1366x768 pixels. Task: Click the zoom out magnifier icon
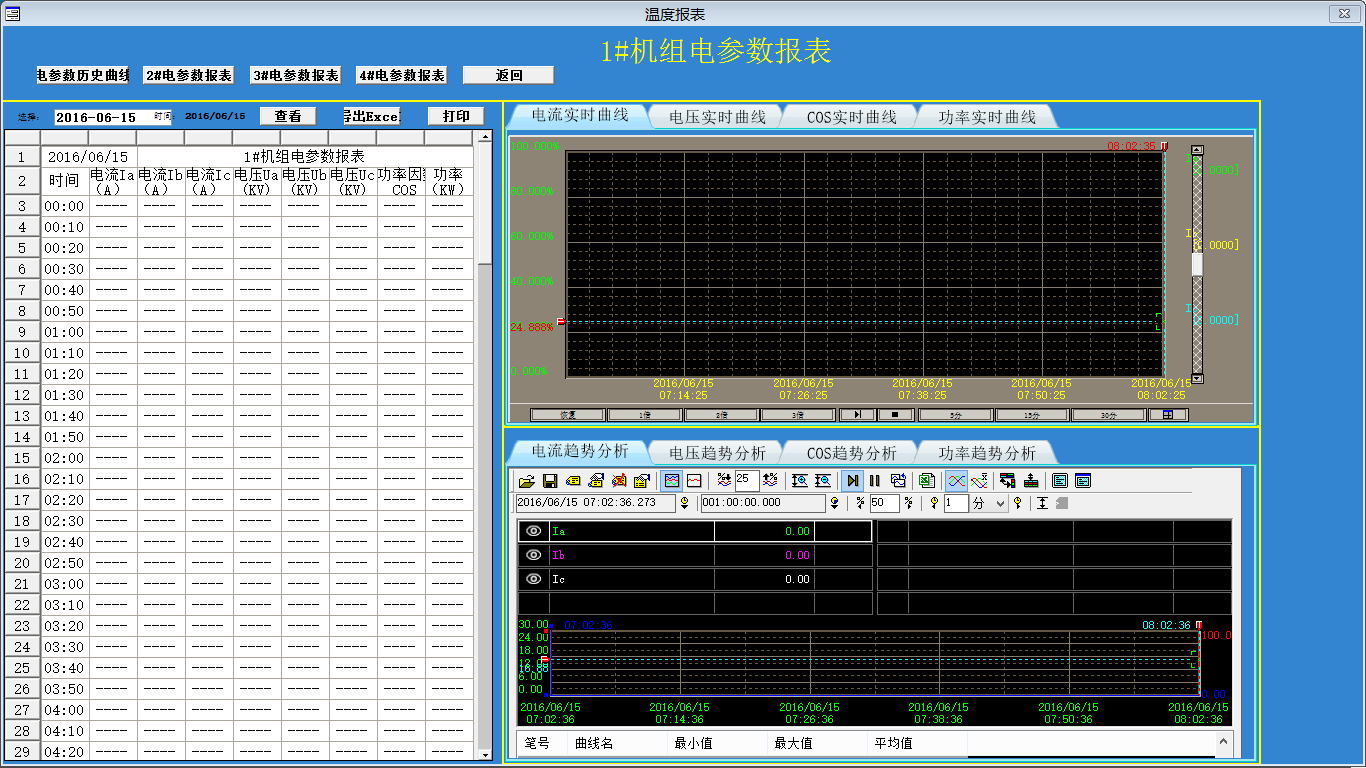click(823, 481)
